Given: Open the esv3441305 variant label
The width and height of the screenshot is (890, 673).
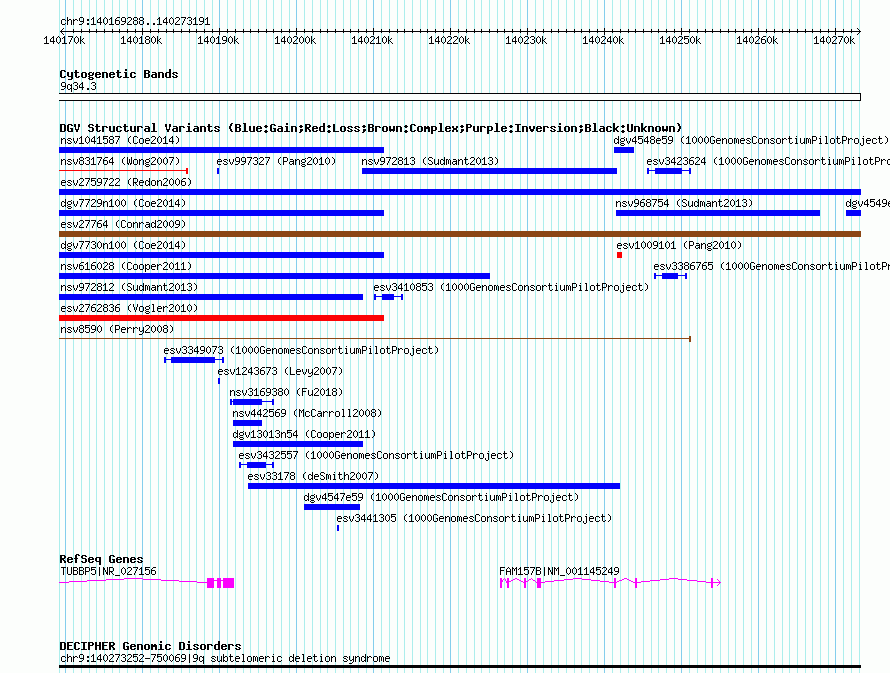Looking at the screenshot, I should click(x=474, y=518).
